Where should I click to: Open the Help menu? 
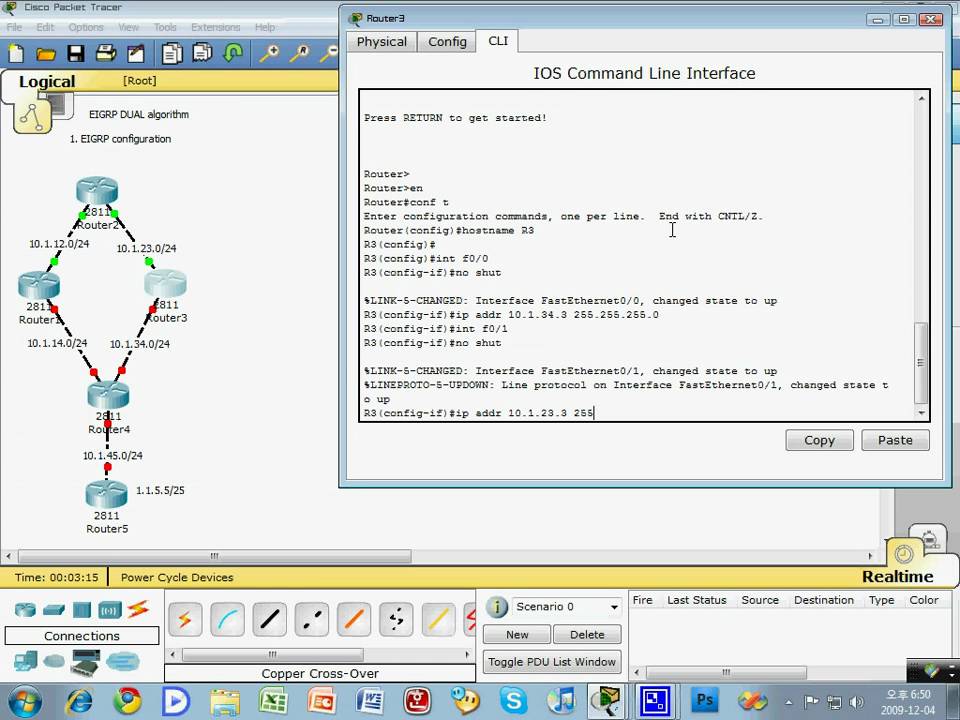pyautogui.click(x=264, y=27)
